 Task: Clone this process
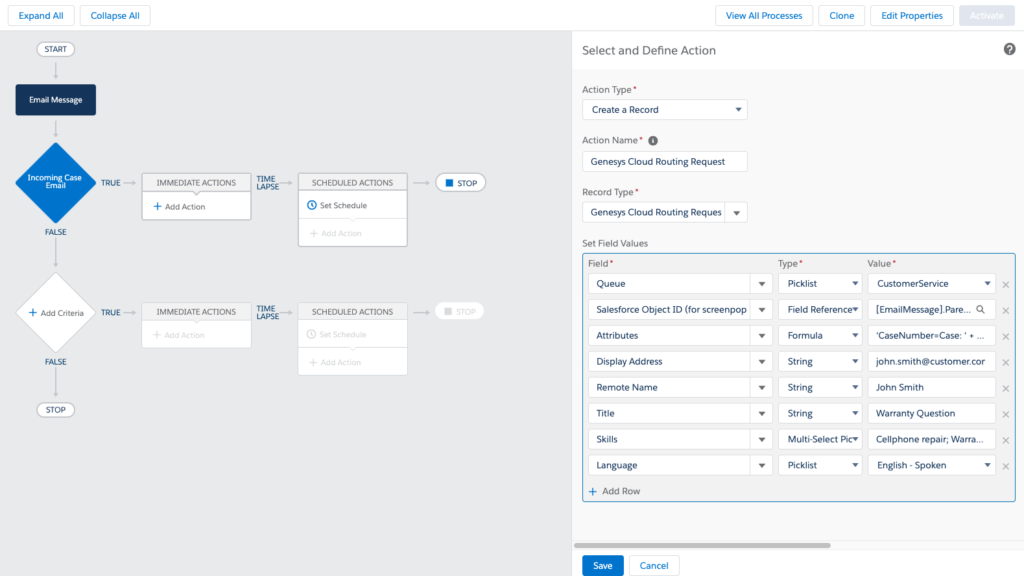click(841, 15)
